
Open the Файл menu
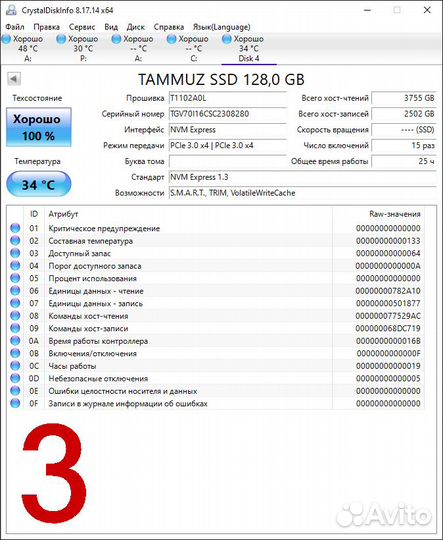tap(15, 27)
